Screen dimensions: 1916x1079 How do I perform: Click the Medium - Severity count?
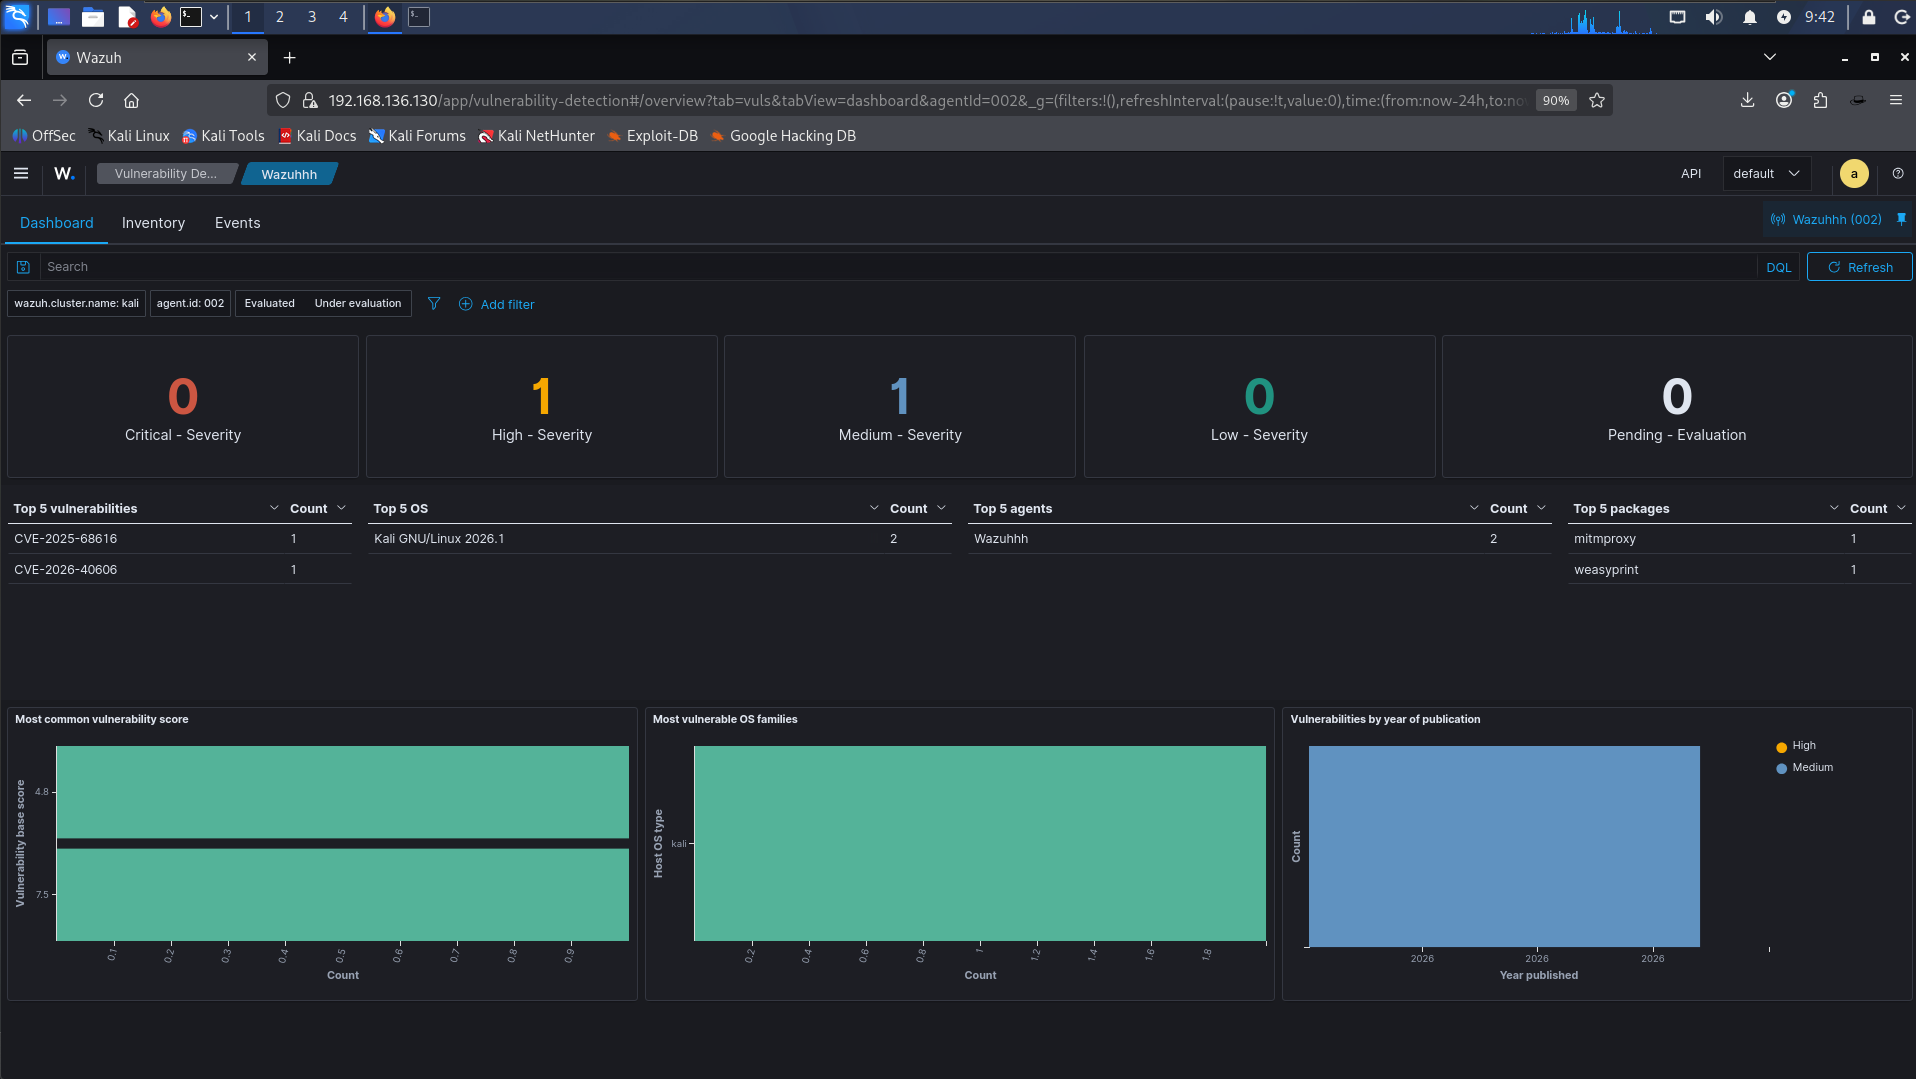[x=900, y=396]
